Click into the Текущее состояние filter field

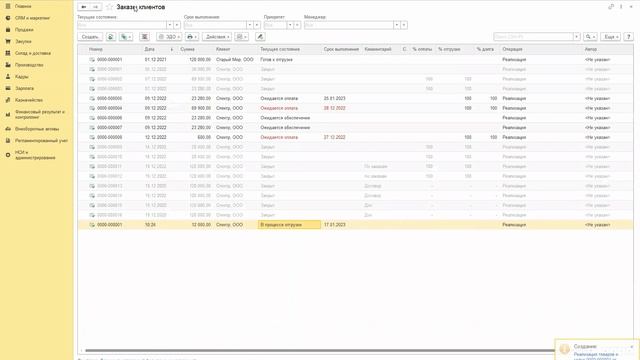(122, 25)
